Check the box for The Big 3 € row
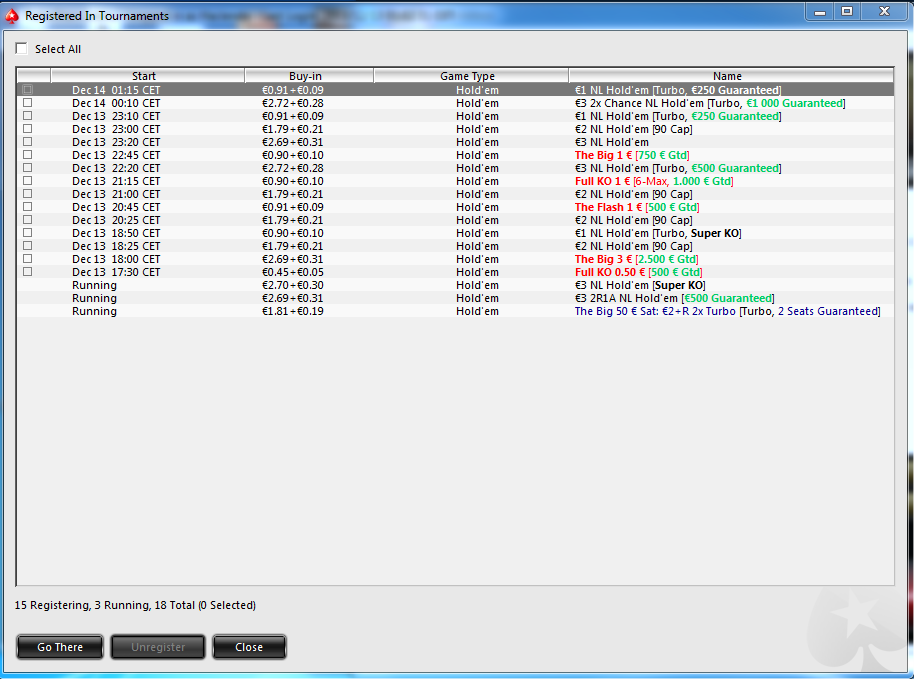914x679 pixels. 27,259
